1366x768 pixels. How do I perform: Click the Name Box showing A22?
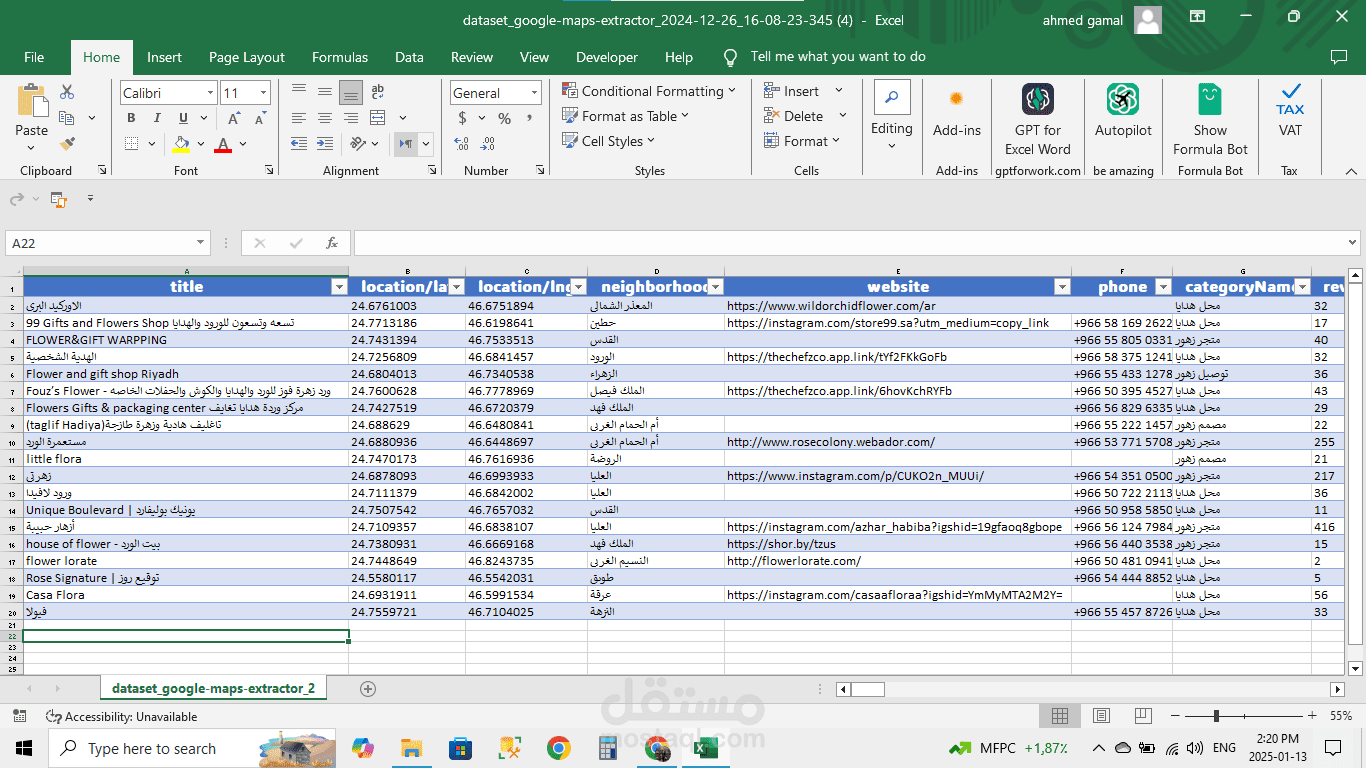click(x=98, y=243)
